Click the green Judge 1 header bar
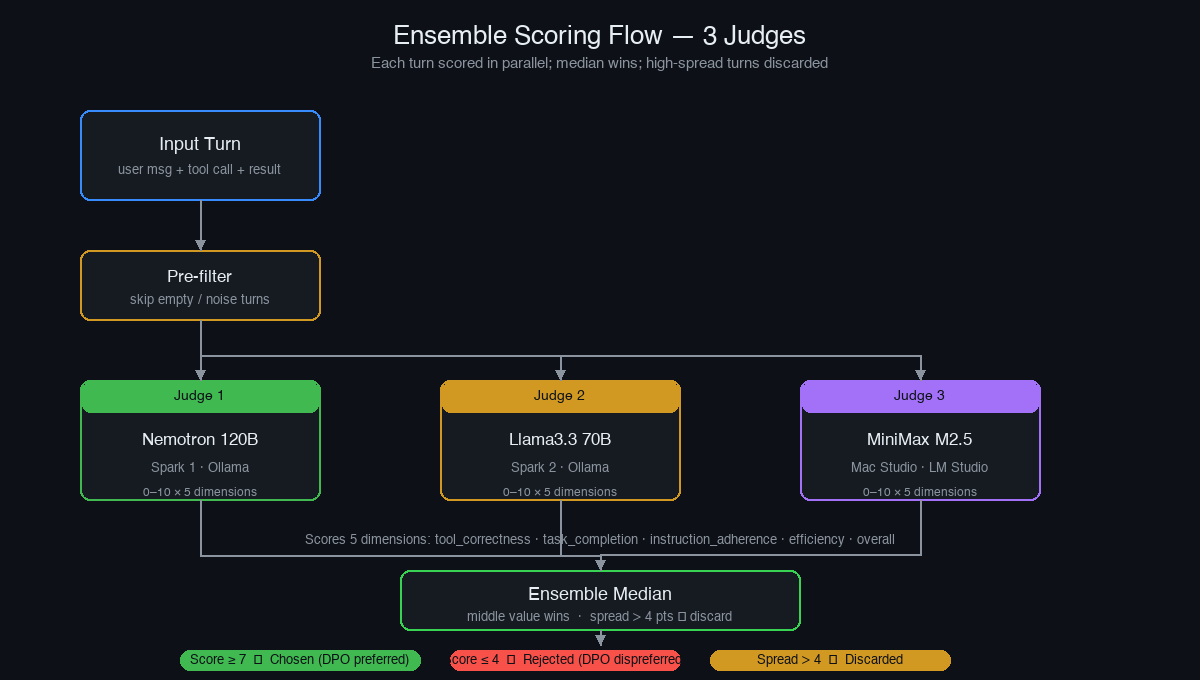 (200, 395)
